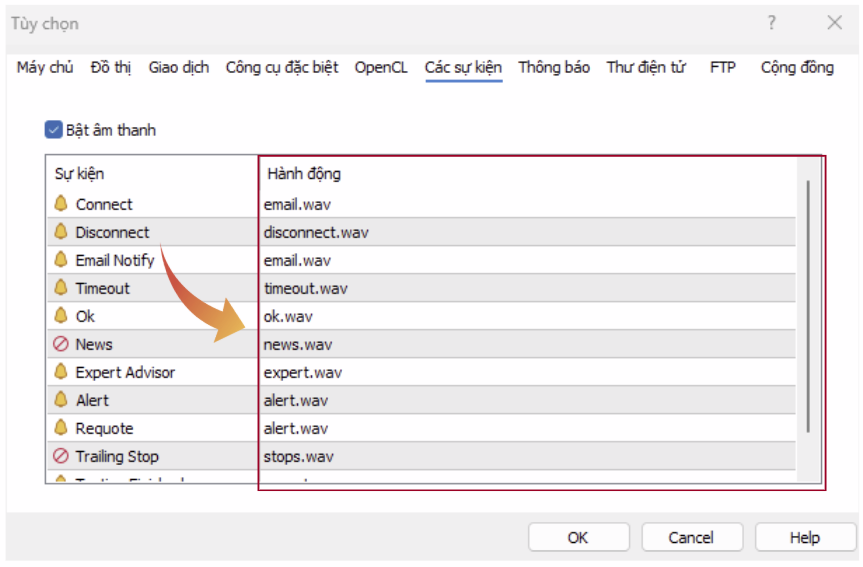Open sound choice for news.wav action
863x567 pixels.
tap(298, 344)
